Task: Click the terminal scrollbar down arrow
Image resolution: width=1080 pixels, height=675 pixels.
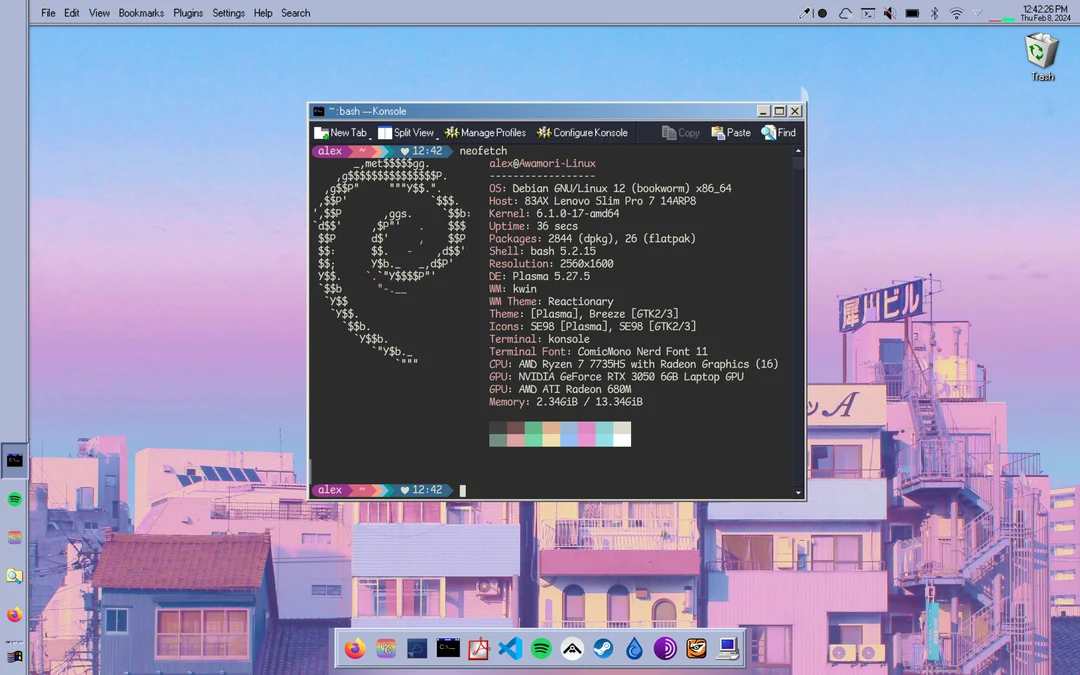Action: [797, 491]
